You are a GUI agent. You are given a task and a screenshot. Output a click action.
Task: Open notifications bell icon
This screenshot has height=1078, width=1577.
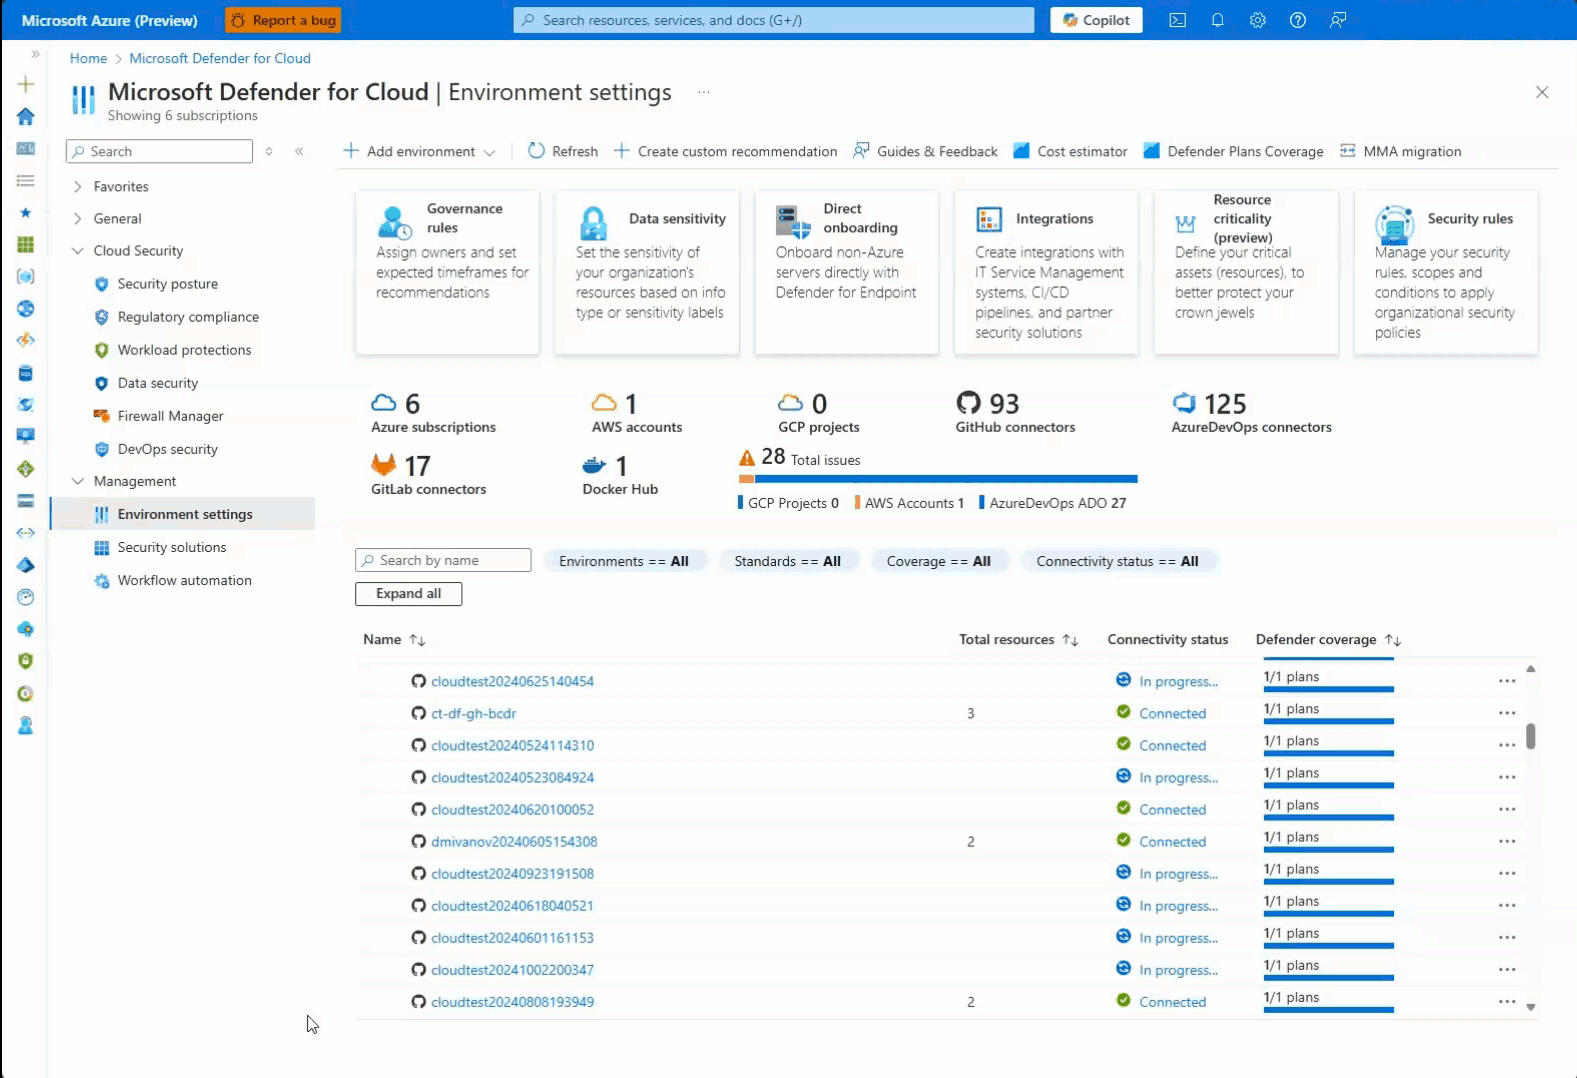tap(1218, 20)
